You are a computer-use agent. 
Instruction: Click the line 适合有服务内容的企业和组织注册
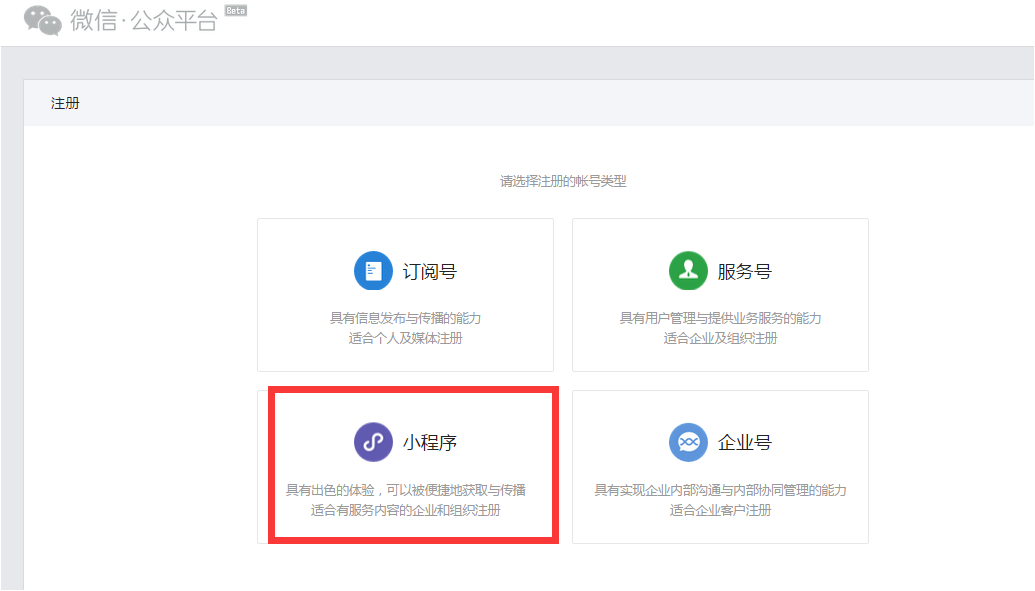click(405, 510)
